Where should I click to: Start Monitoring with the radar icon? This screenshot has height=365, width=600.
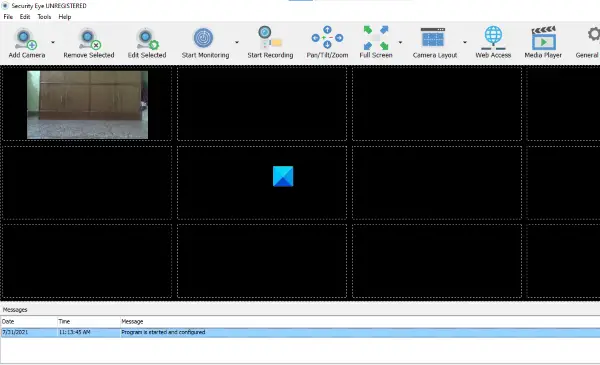point(205,42)
